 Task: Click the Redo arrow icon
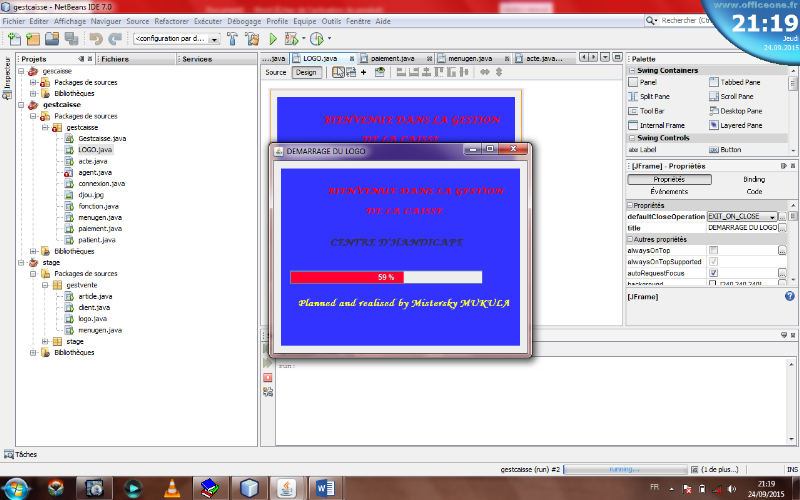(x=115, y=39)
